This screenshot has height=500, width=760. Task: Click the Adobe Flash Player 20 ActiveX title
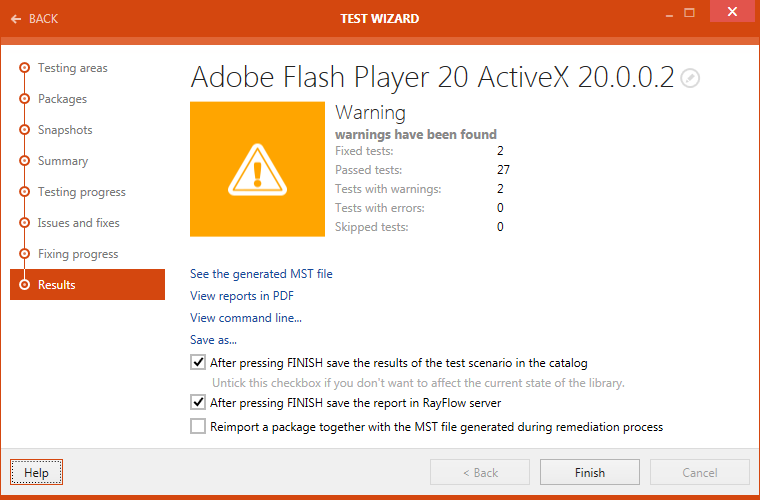tap(432, 77)
